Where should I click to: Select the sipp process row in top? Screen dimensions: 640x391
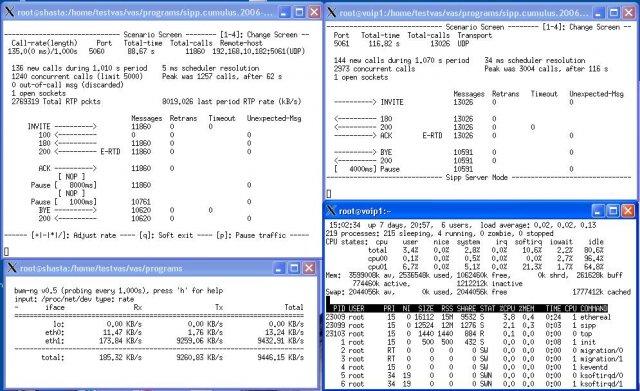click(x=461, y=325)
